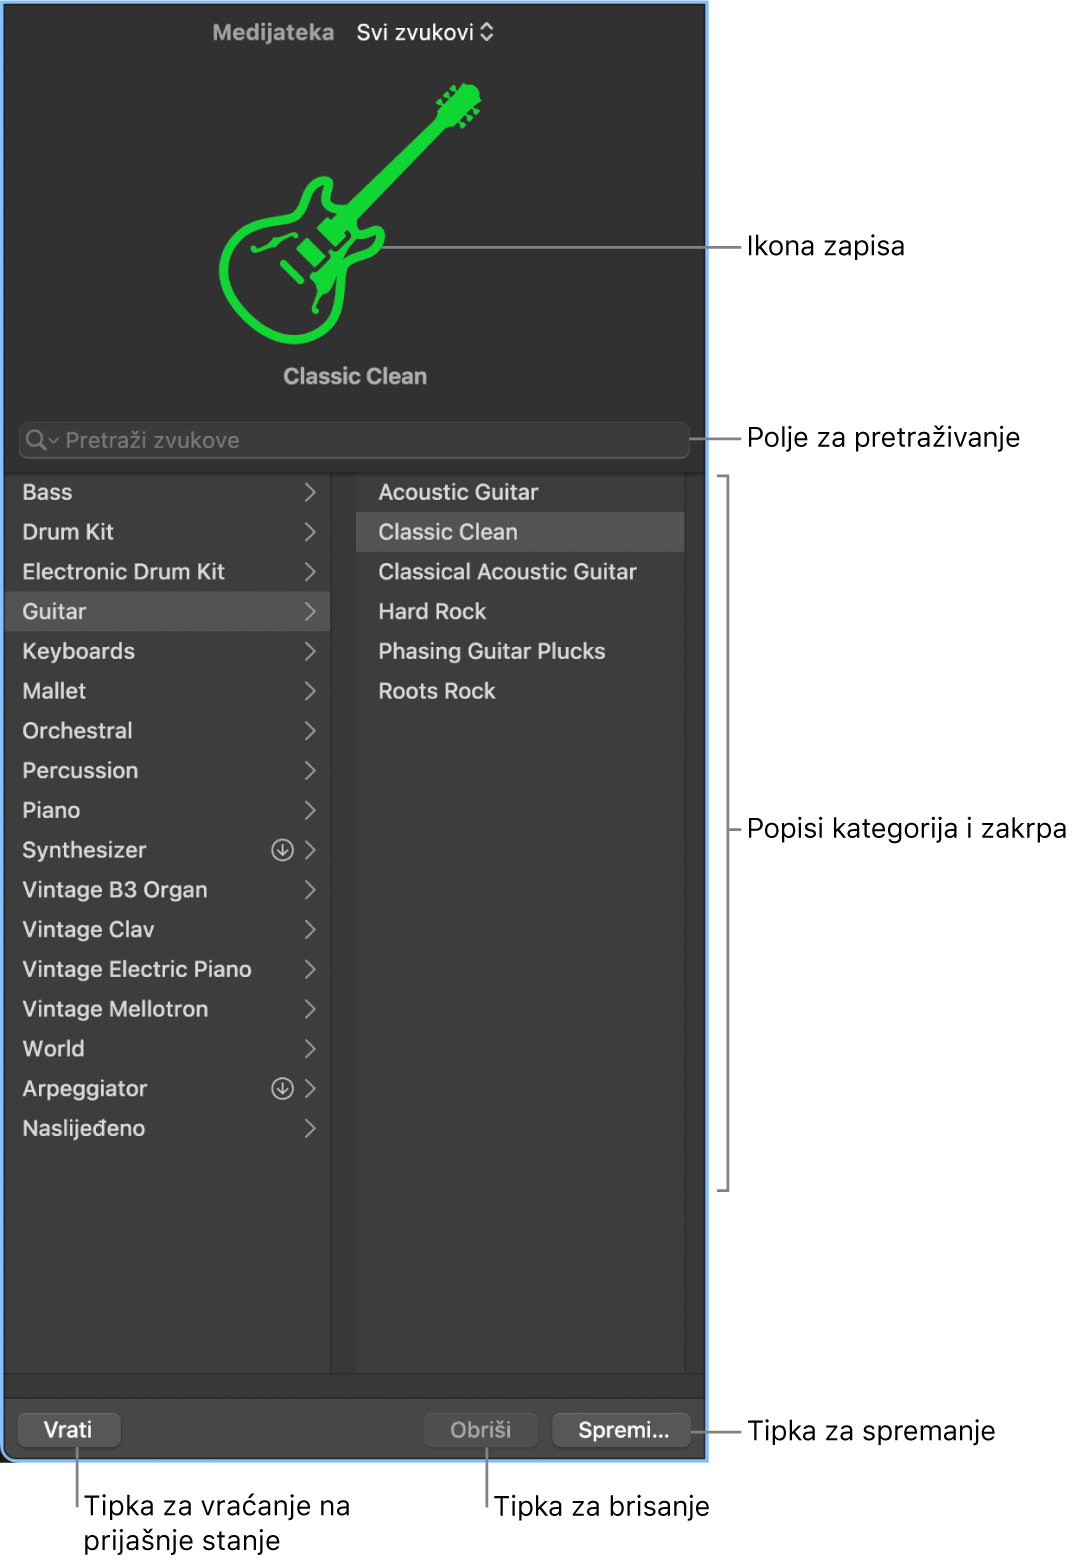Click the download icon next to Arpeggiator
The image size is (1085, 1561).
(x=283, y=1088)
